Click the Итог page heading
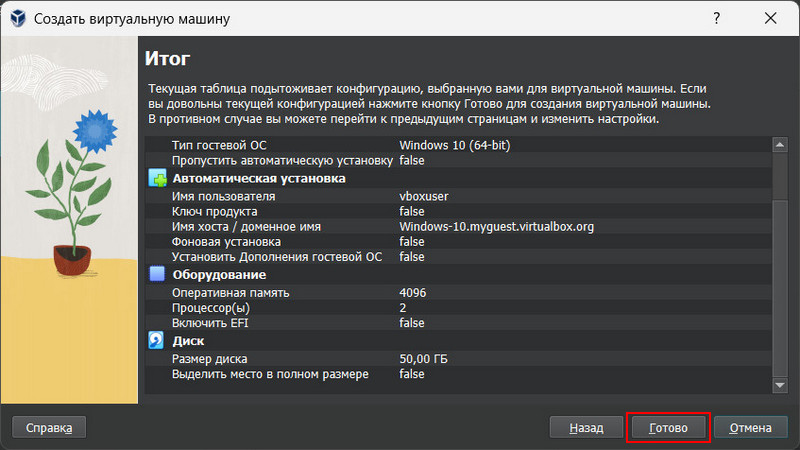 click(x=167, y=59)
